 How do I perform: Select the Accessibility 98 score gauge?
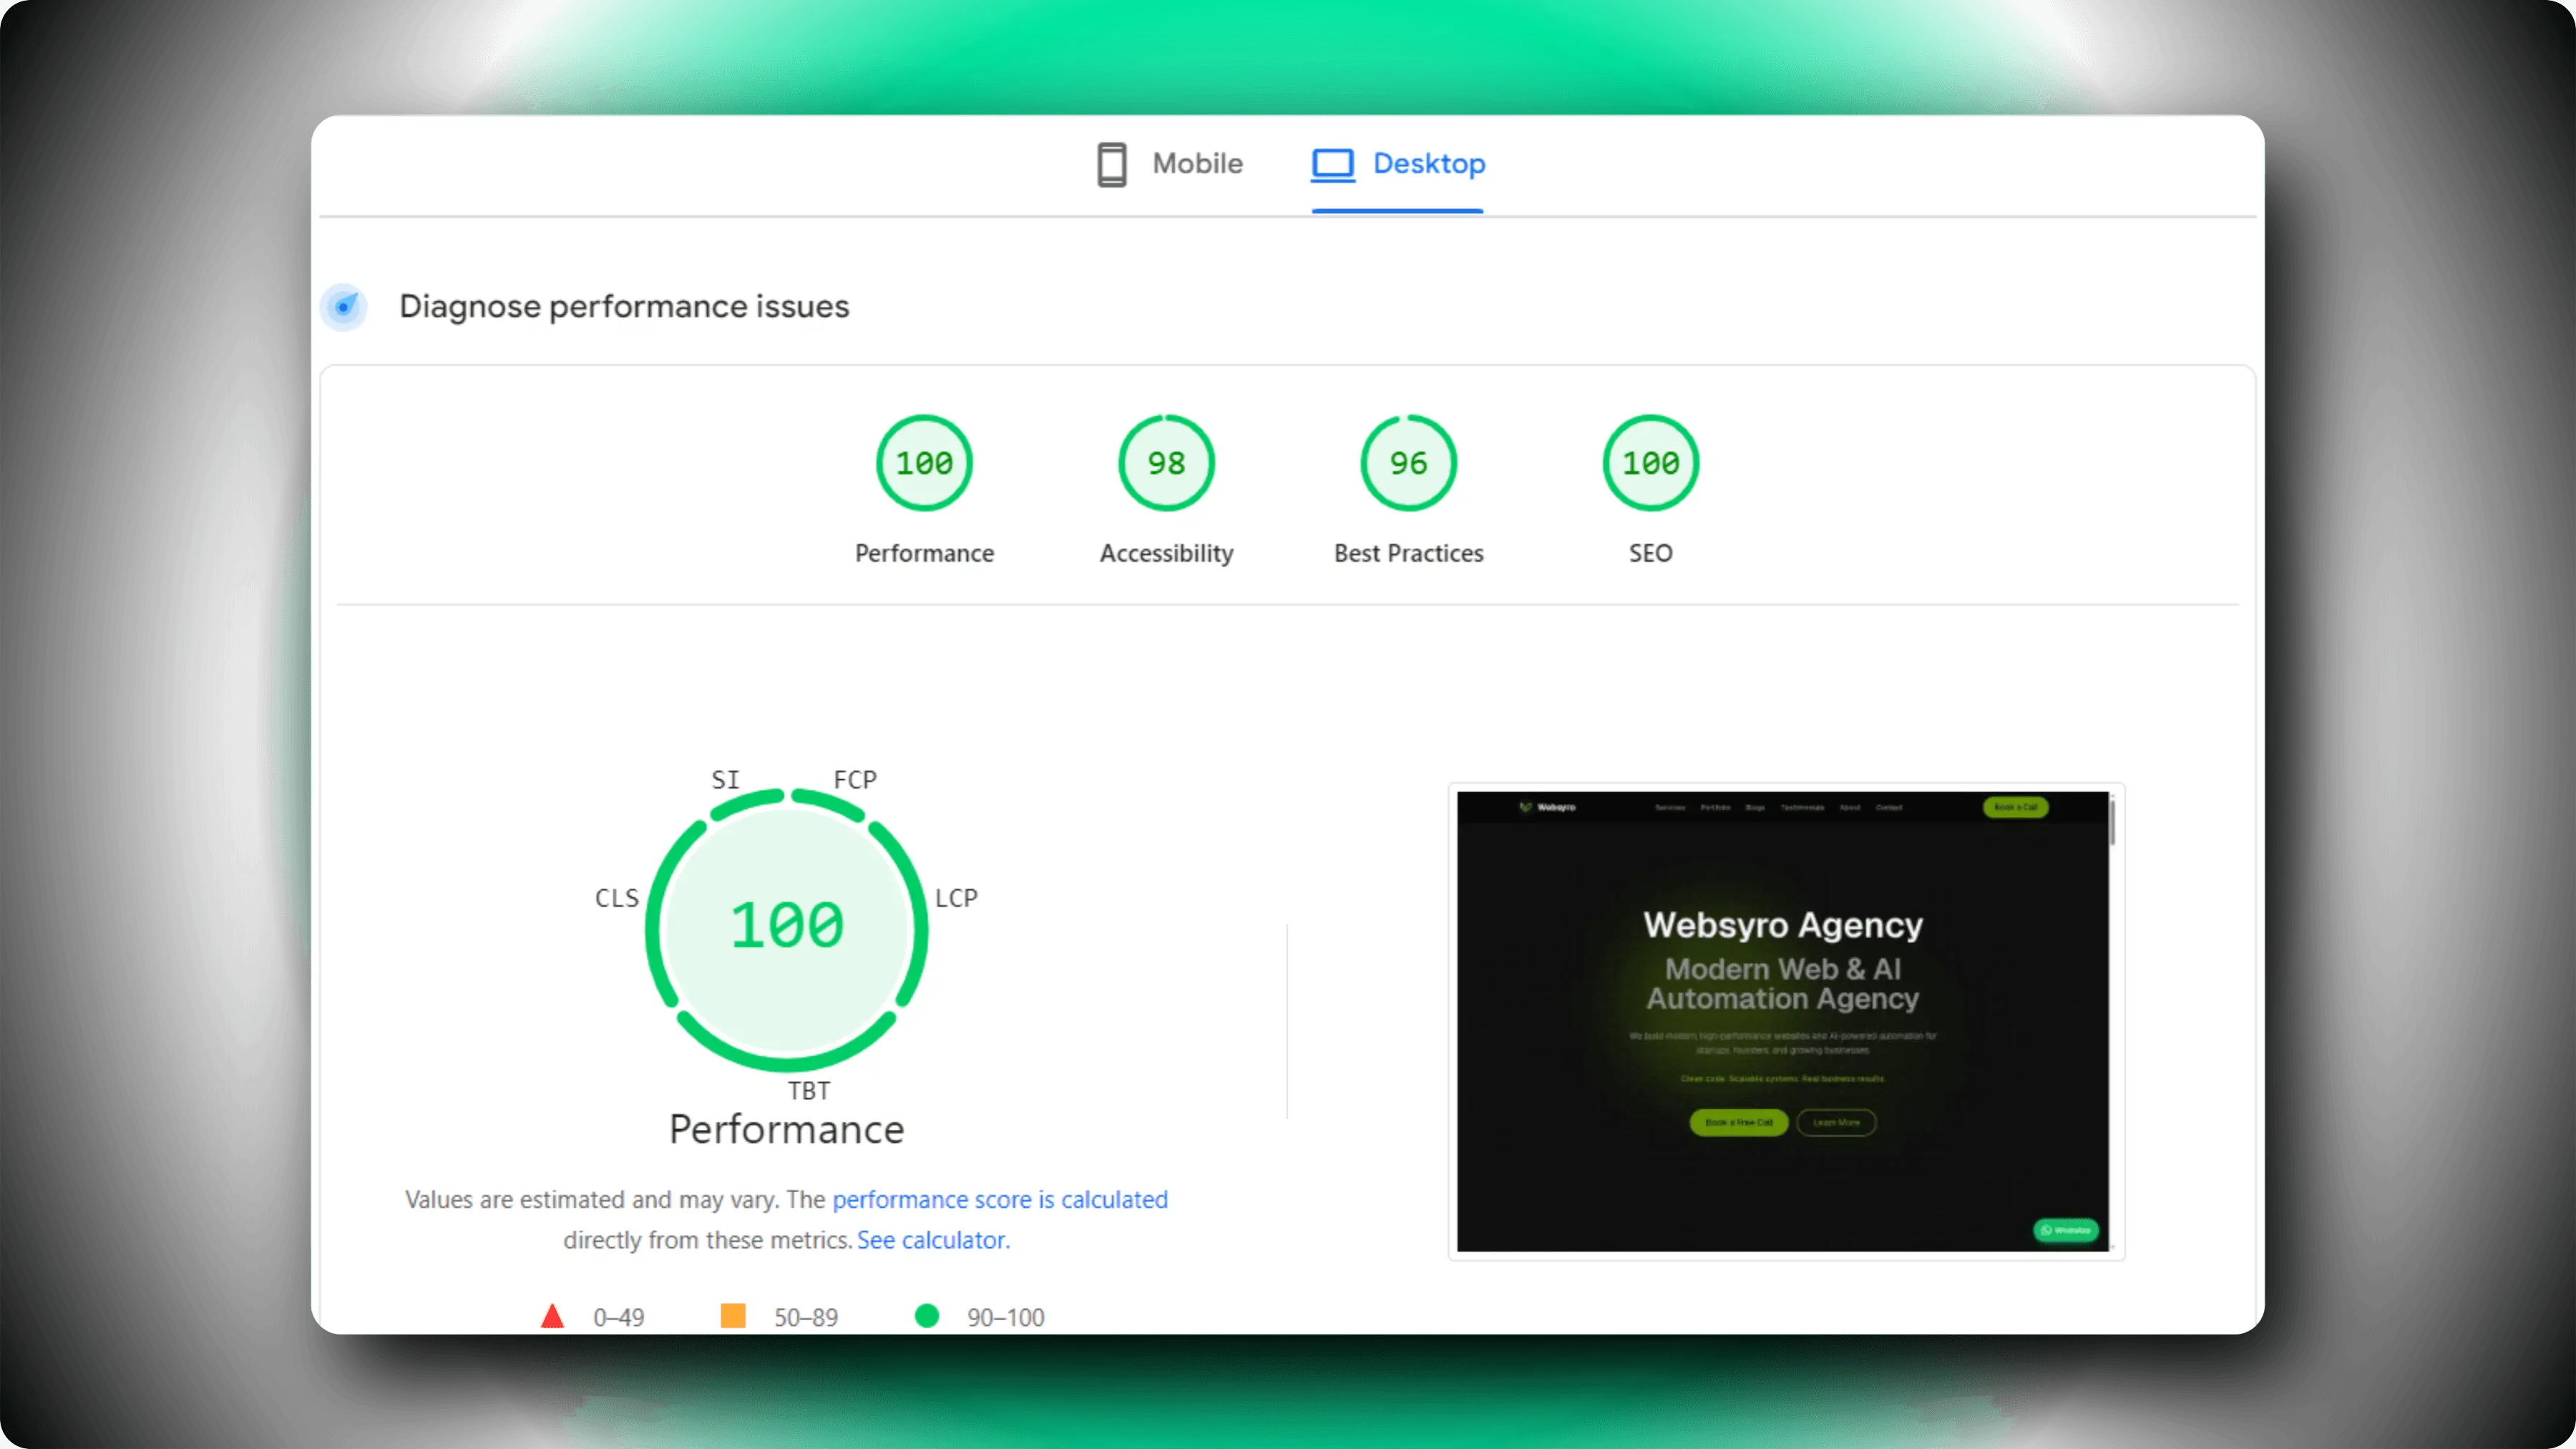(x=1166, y=463)
